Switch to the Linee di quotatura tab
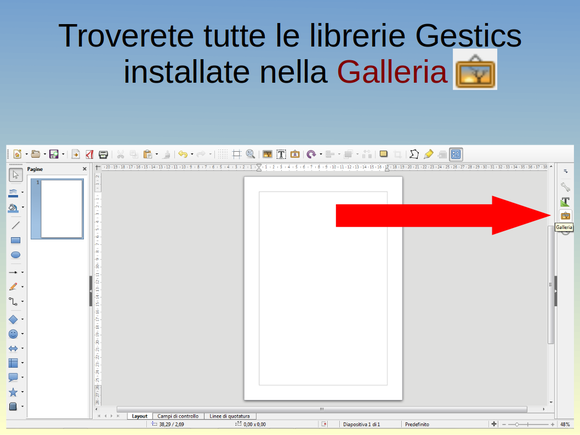 pos(230,416)
